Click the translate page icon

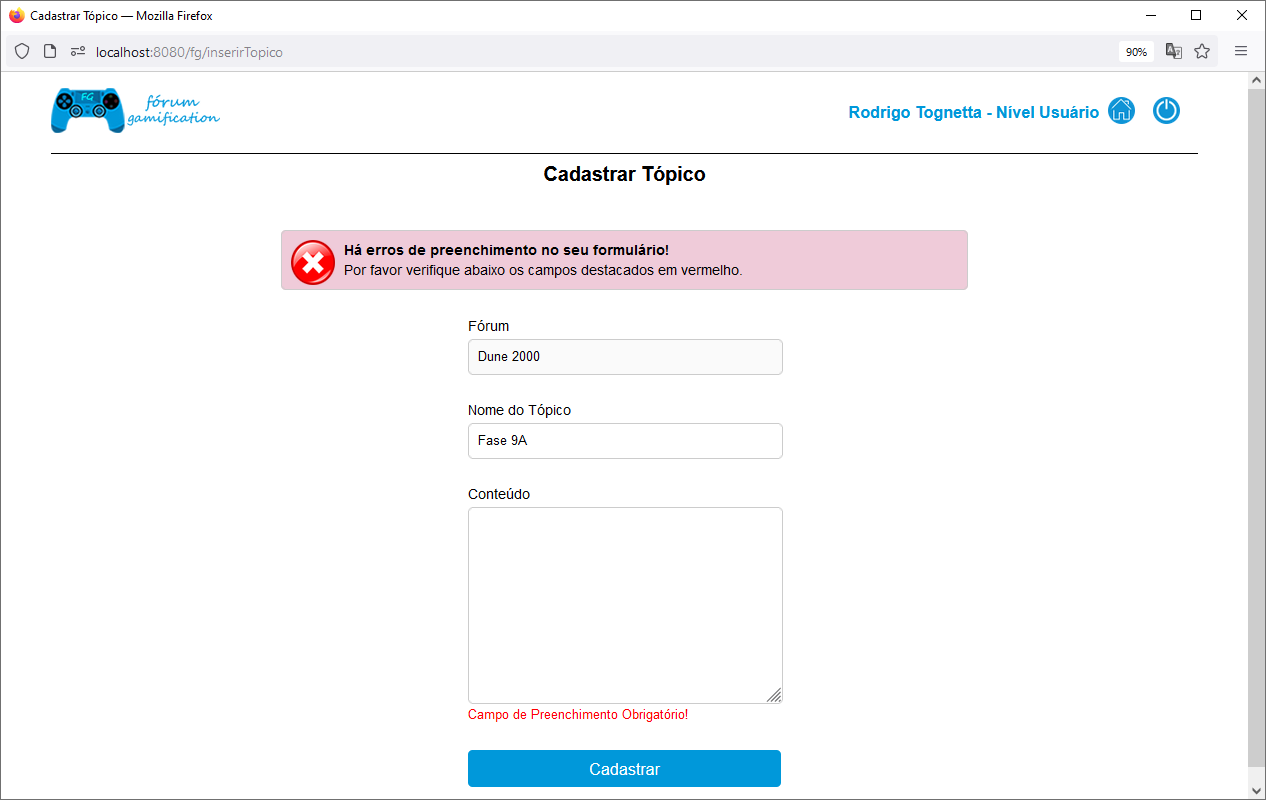tap(1174, 51)
